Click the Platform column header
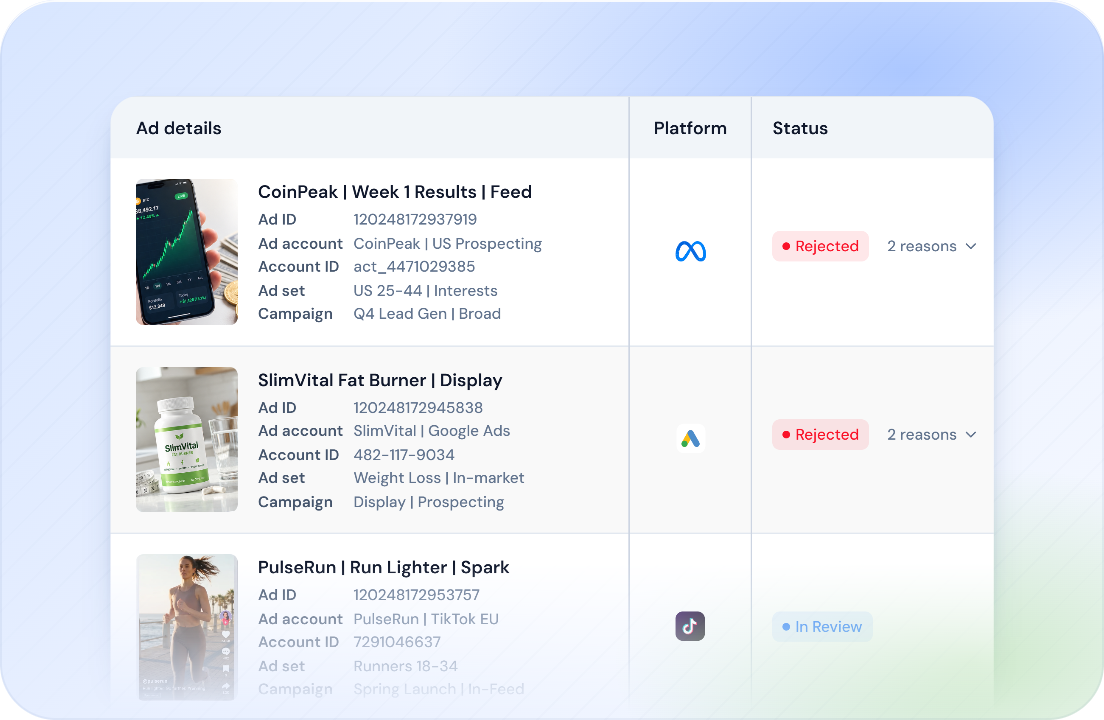Viewport: 1104px width, 720px height. 690,128
